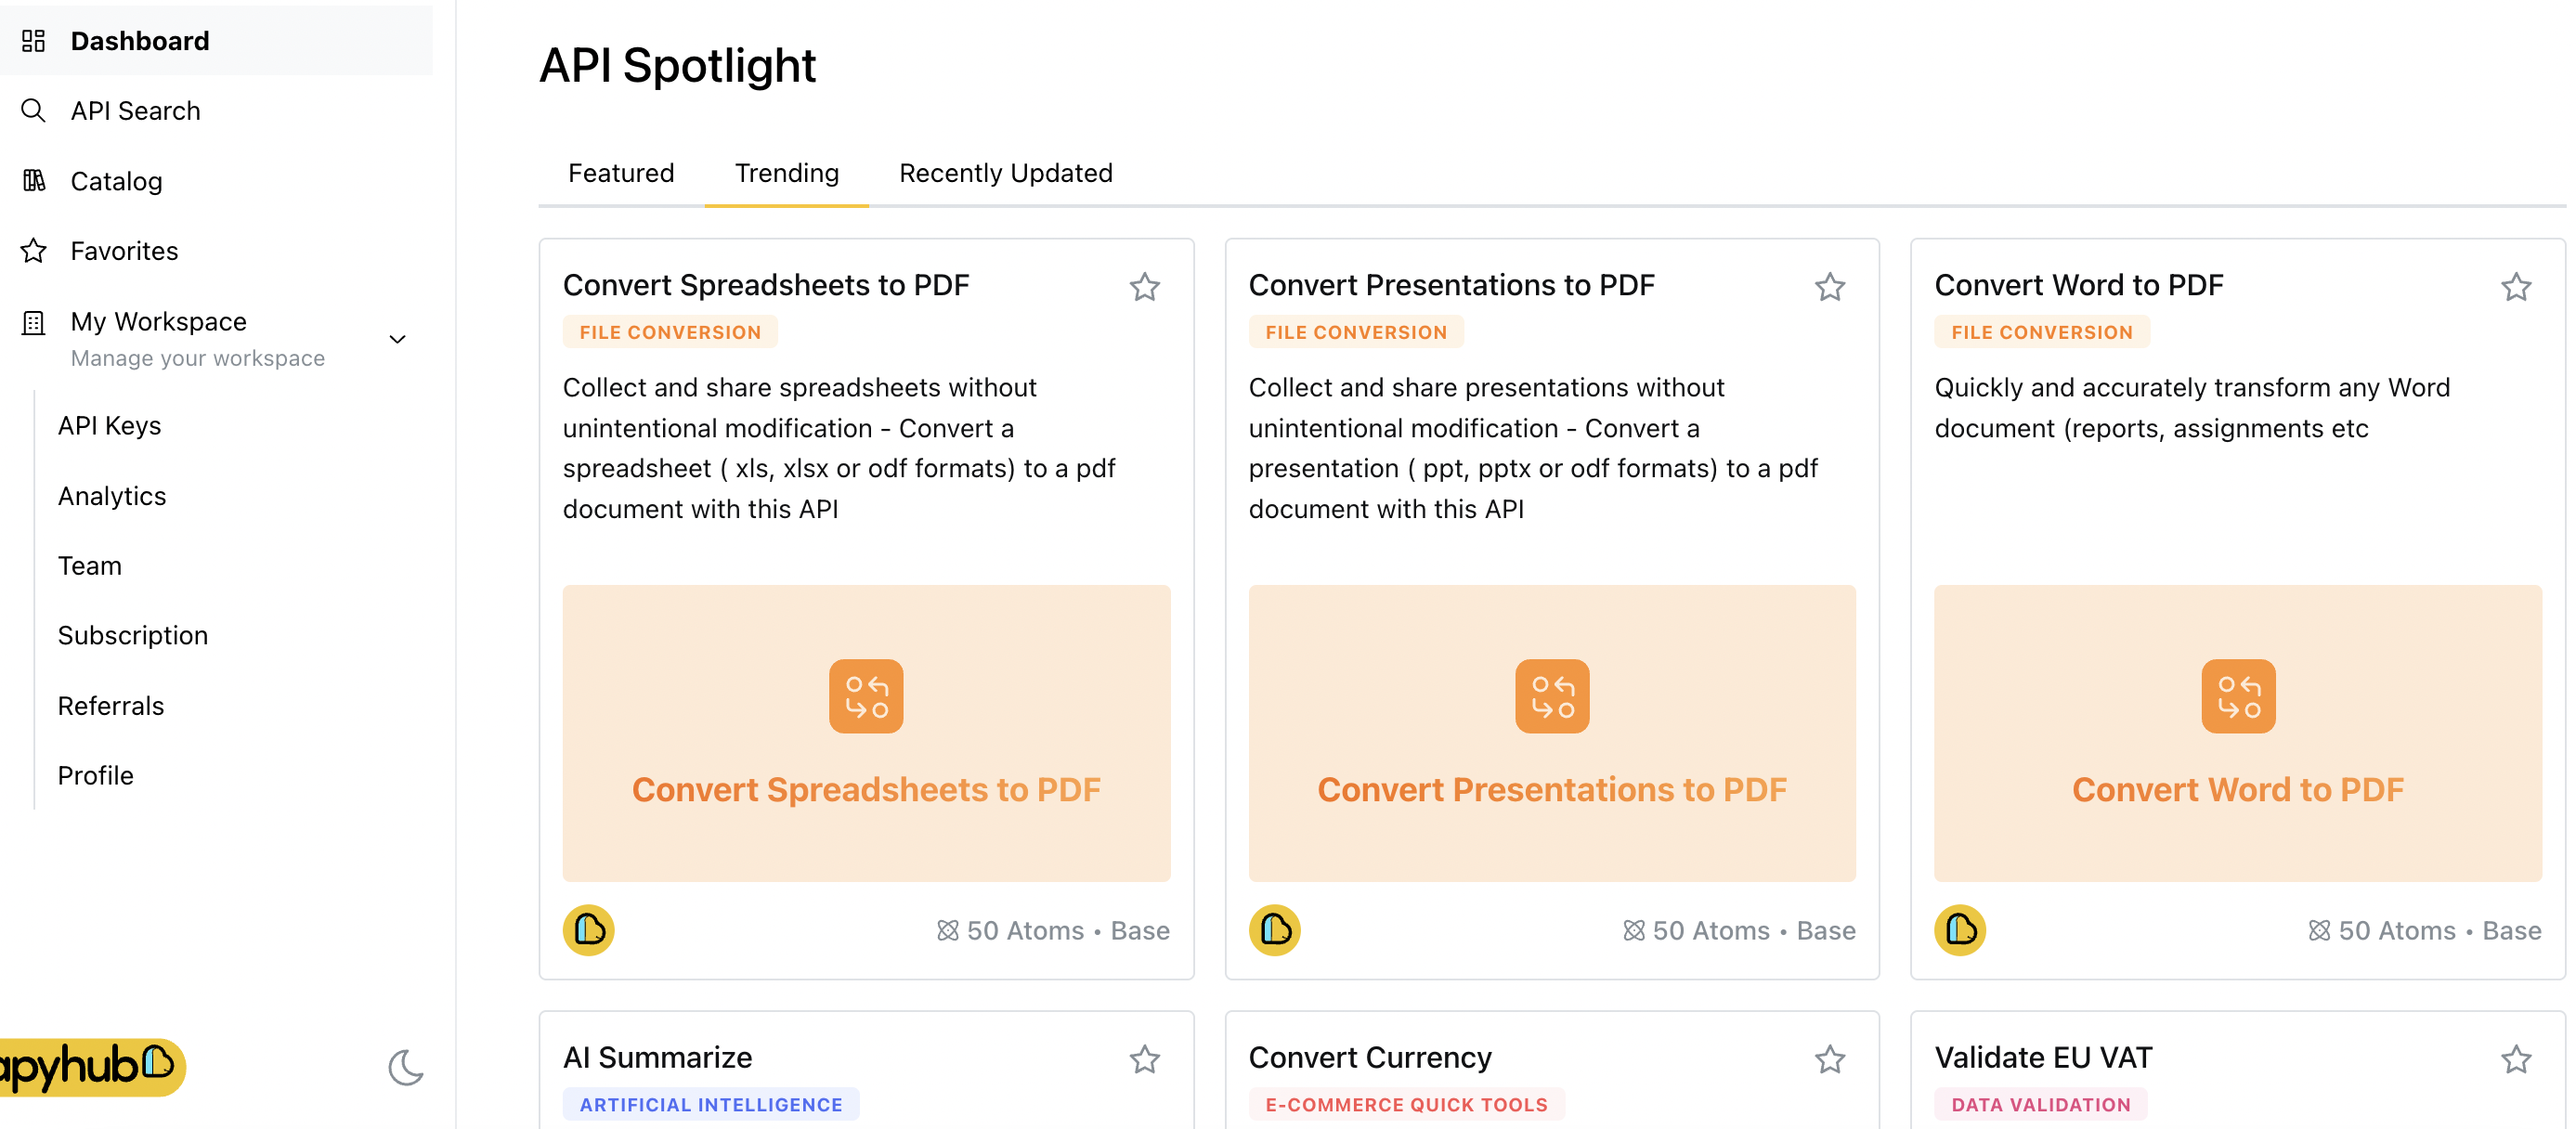Switch to the Featured tab
This screenshot has height=1129, width=2576.
(621, 172)
